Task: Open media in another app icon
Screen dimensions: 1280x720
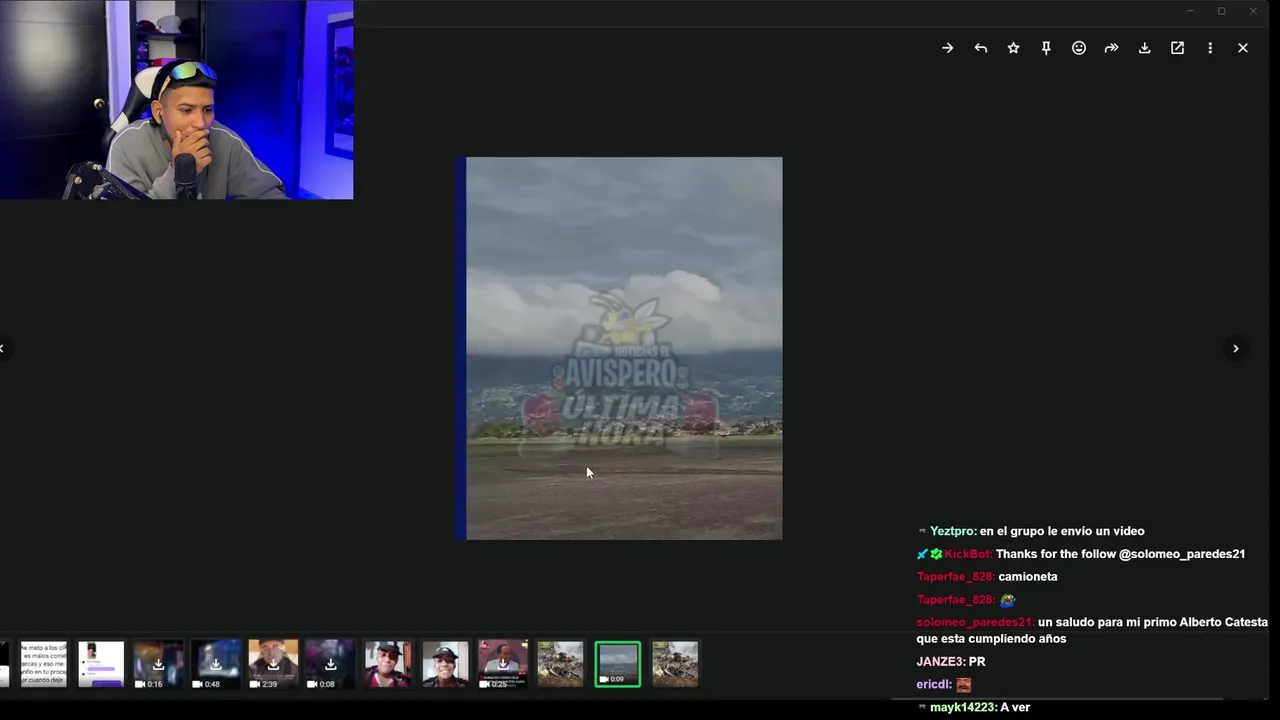Action: [x=1177, y=48]
